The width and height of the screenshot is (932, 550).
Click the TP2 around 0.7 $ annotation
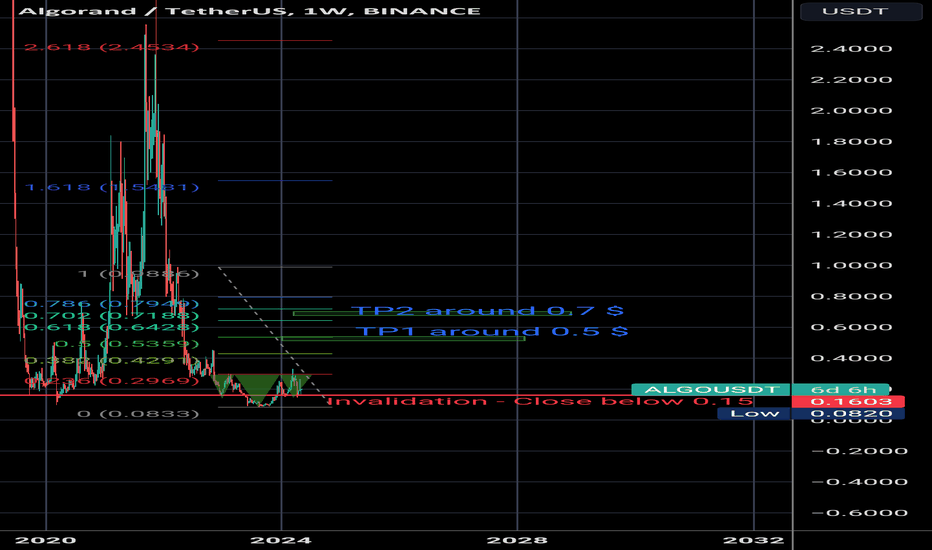(x=487, y=310)
